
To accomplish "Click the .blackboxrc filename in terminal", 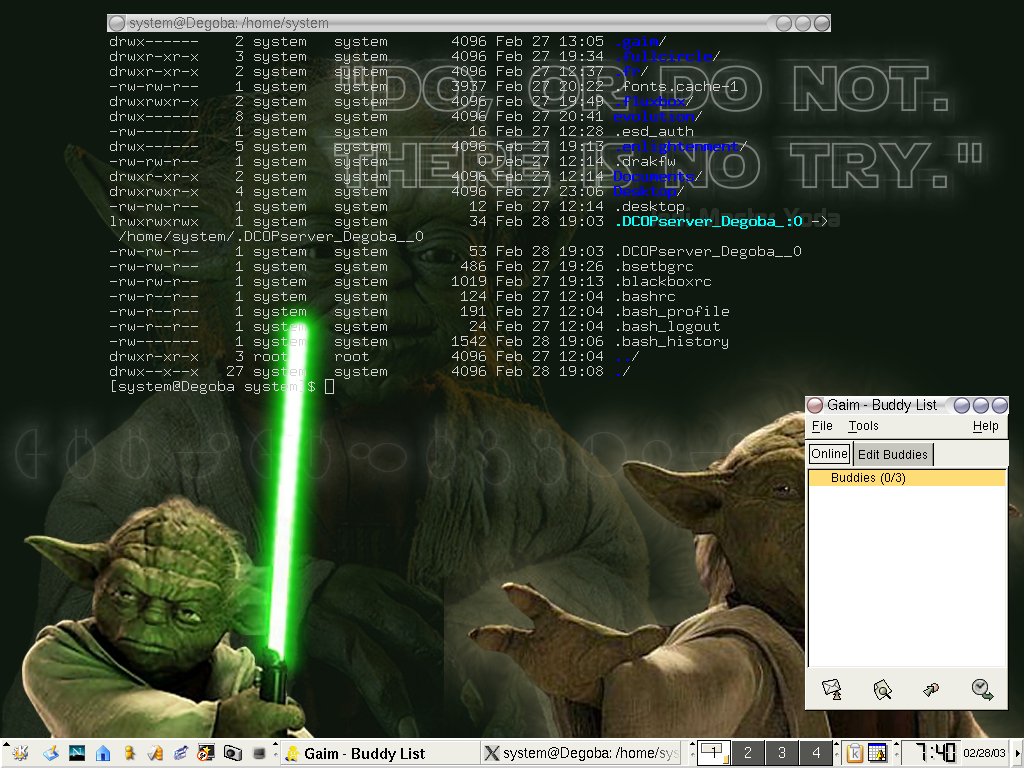I will coord(663,281).
